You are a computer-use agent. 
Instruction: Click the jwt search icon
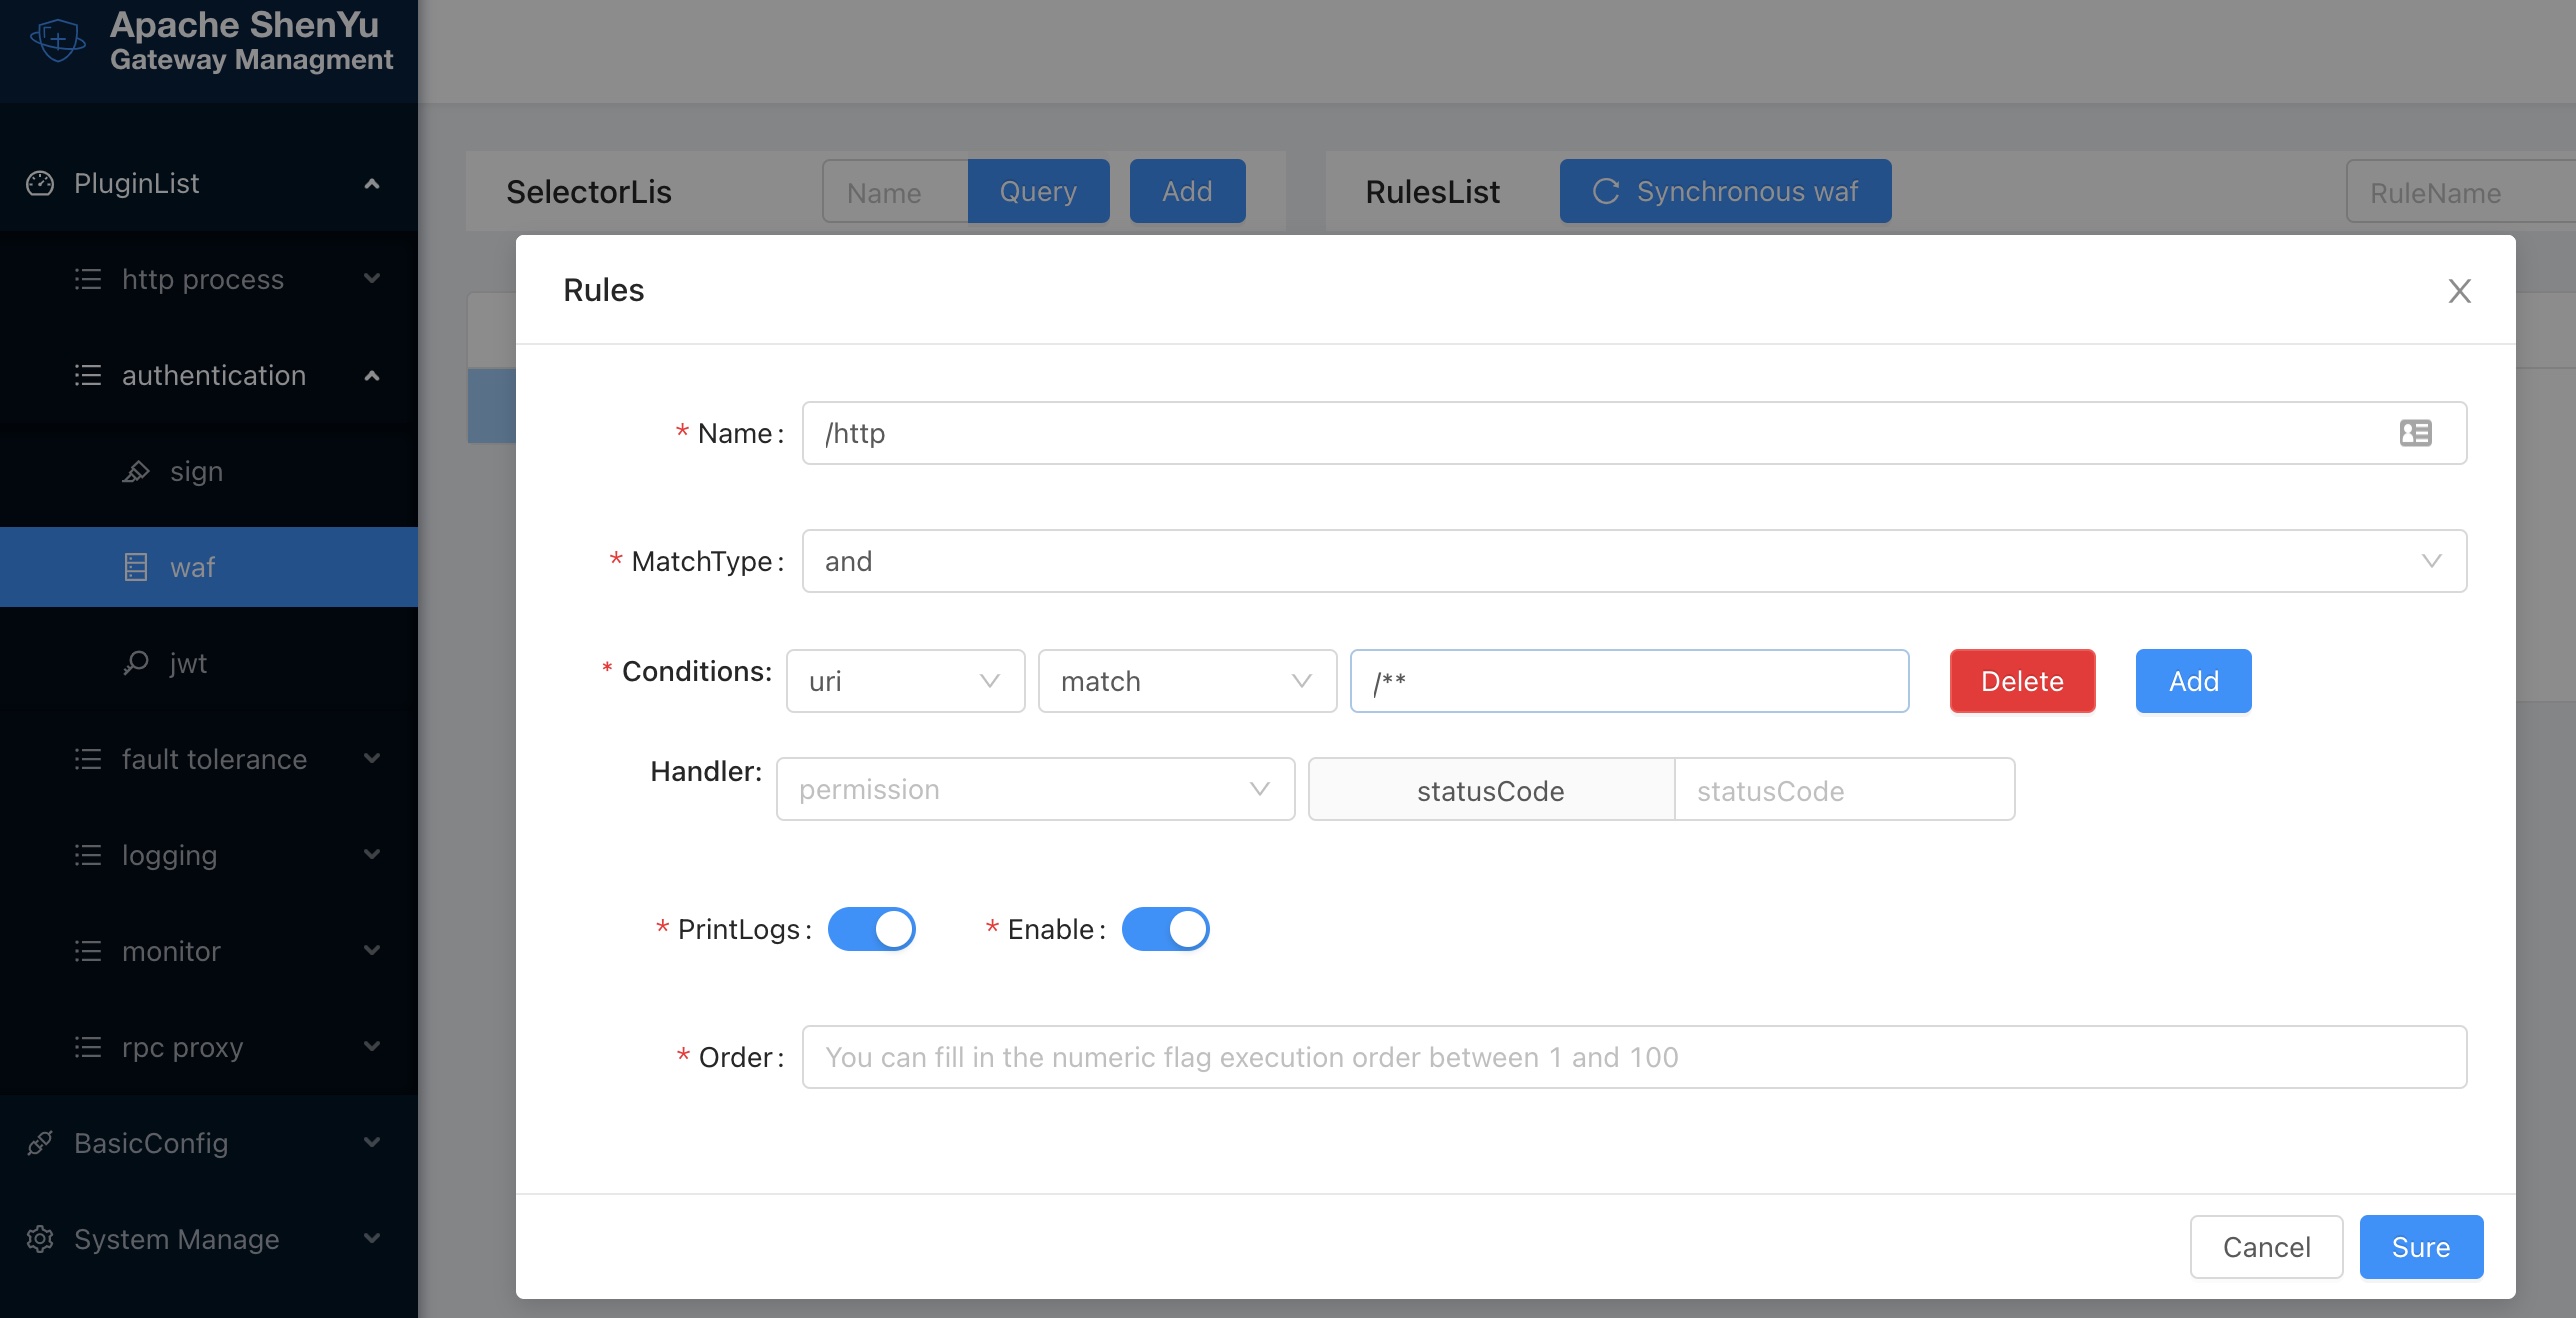click(136, 663)
